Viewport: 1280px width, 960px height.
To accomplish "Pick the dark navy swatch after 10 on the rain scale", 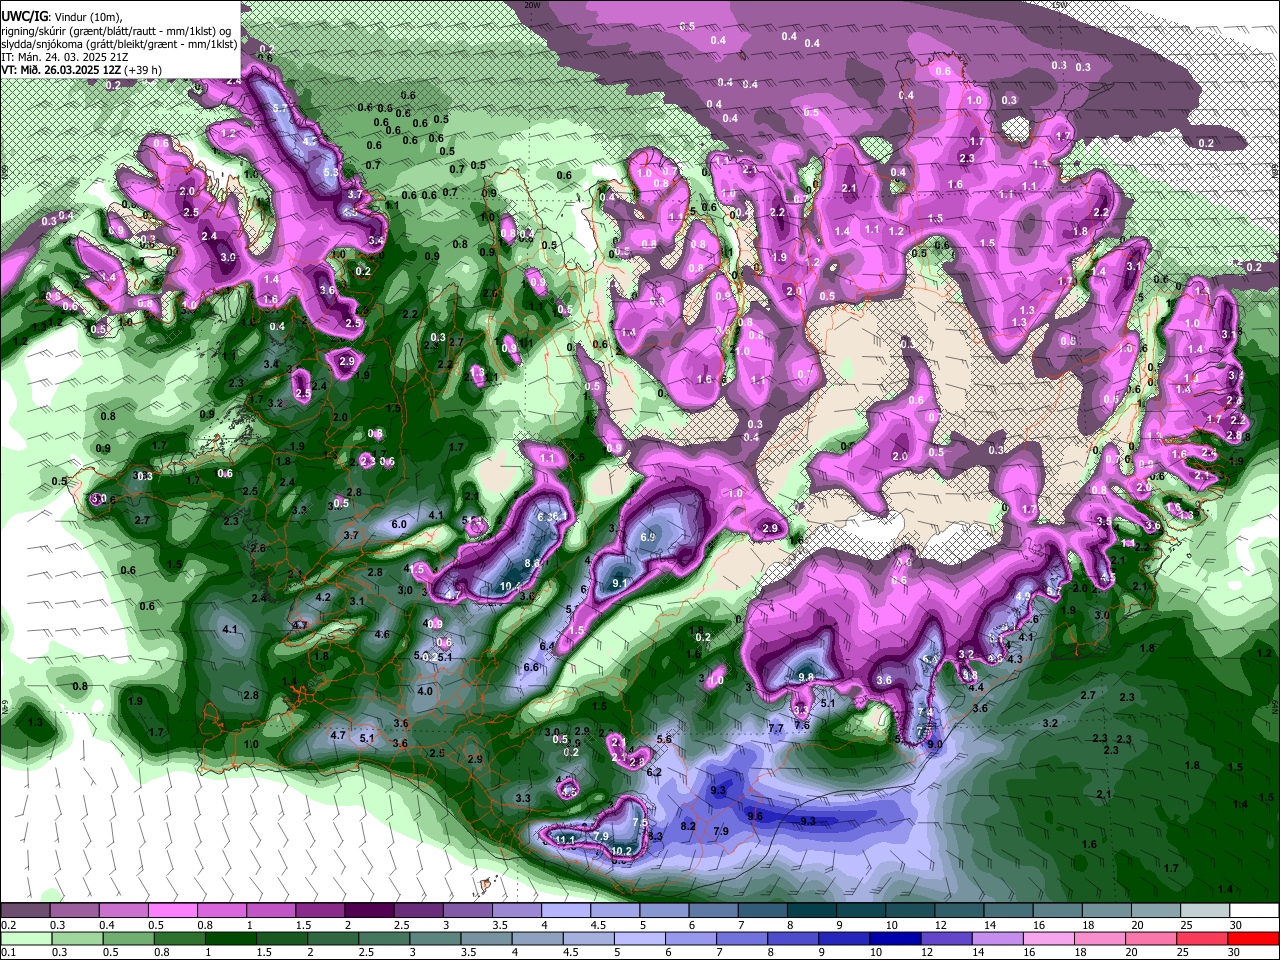I will tap(894, 938).
